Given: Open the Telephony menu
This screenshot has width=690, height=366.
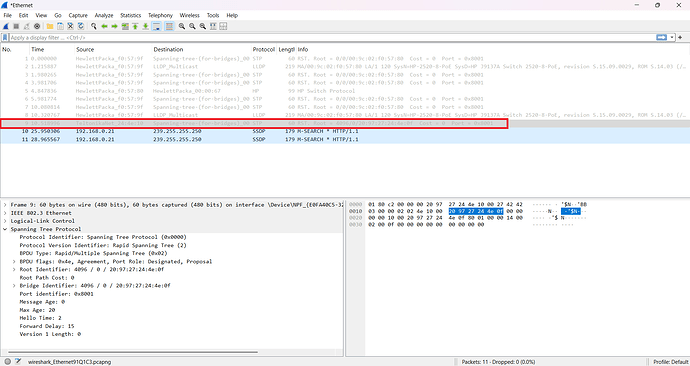Looking at the screenshot, I should point(160,15).
